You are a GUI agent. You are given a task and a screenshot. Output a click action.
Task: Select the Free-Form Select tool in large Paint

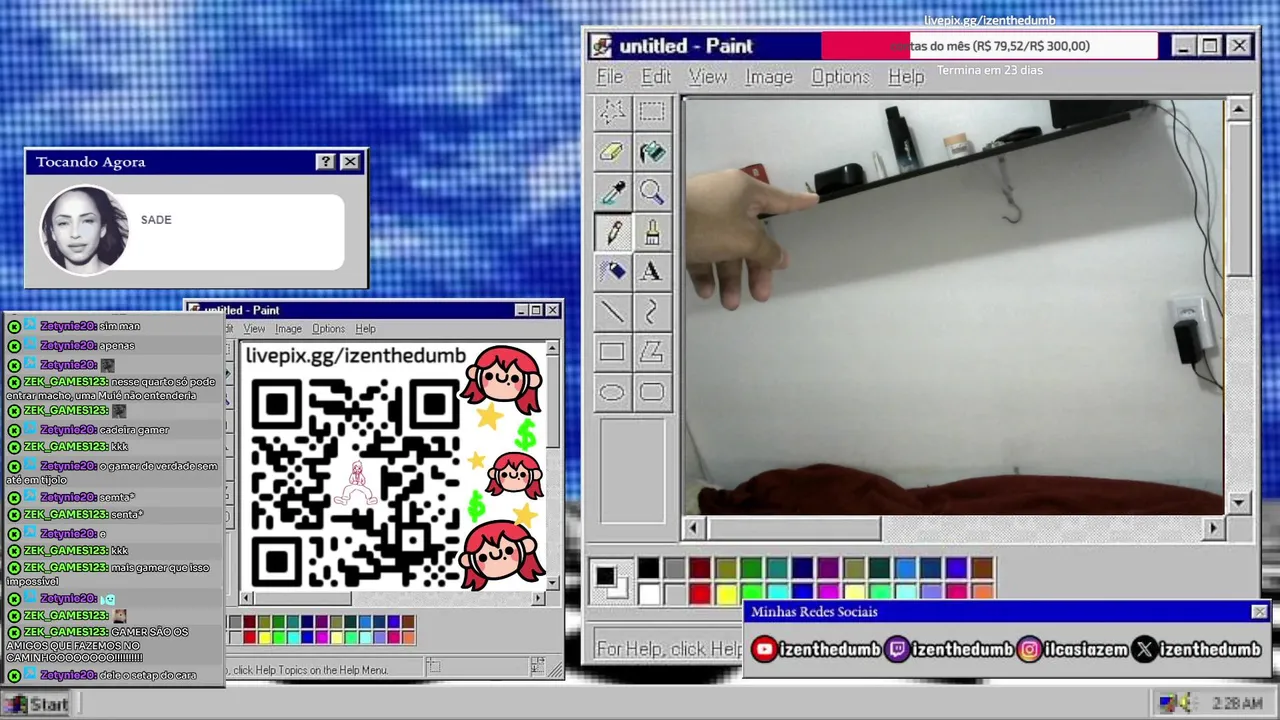pos(612,112)
